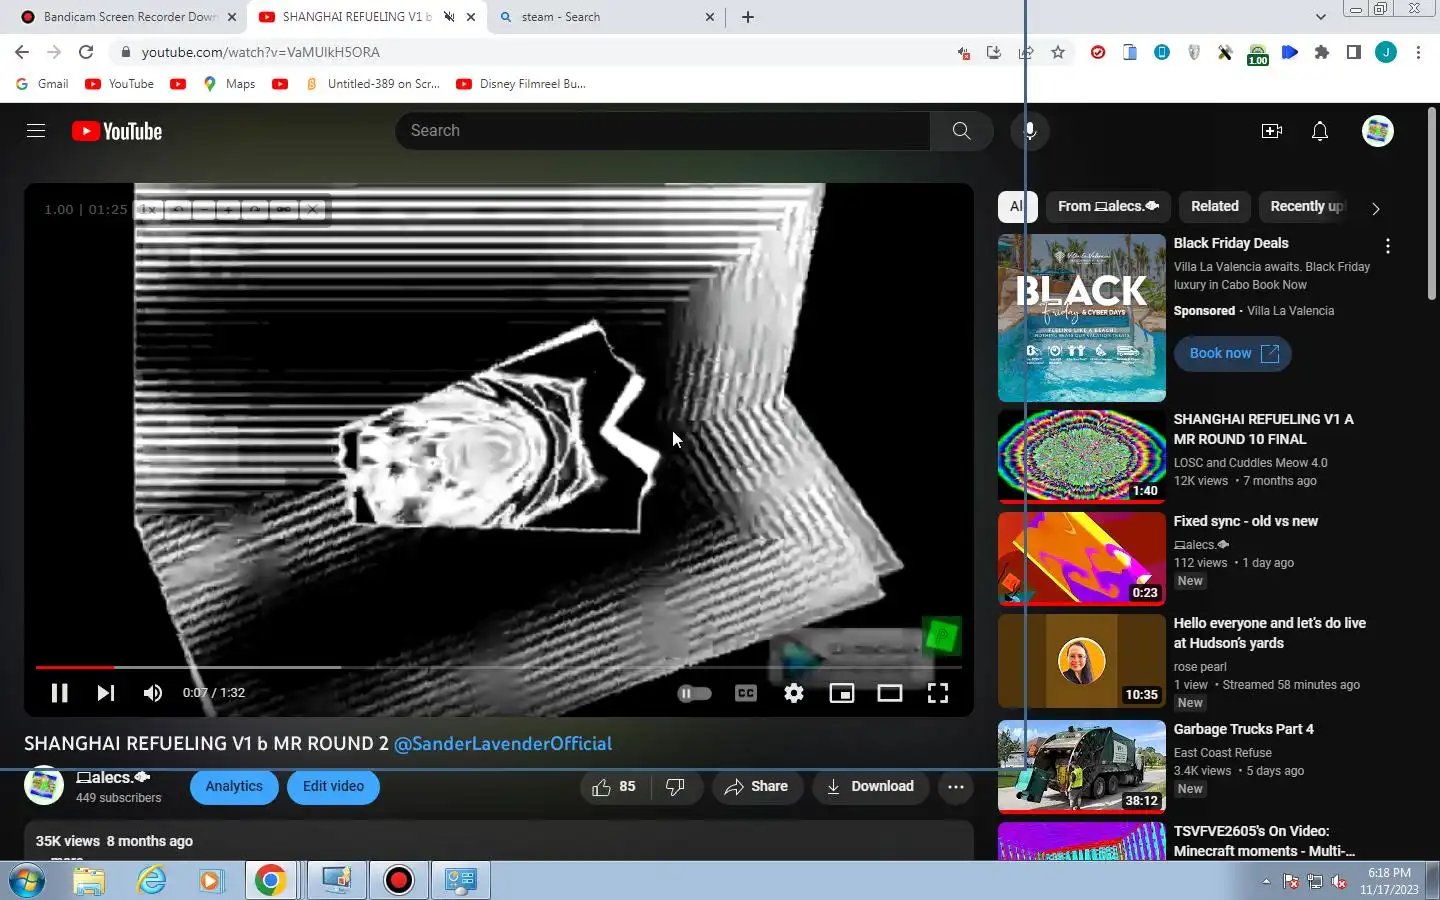Like the video with thumbs up
This screenshot has height=900, width=1440.
coord(614,787)
